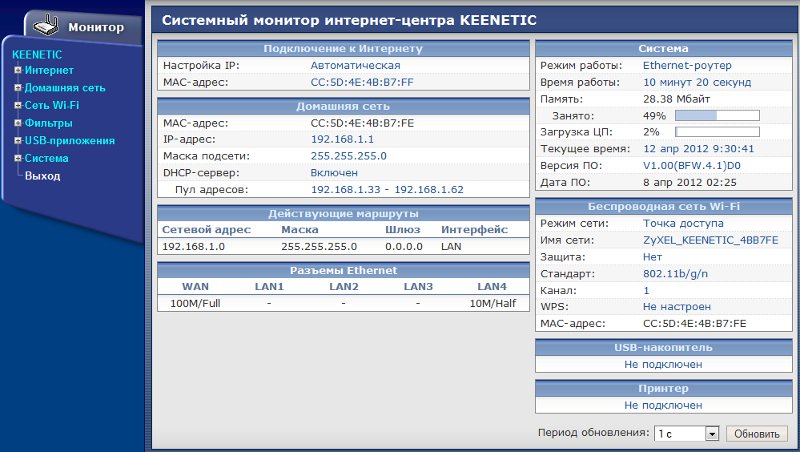Open the Система menu item in sidebar
The height and width of the screenshot is (452, 800).
point(46,158)
